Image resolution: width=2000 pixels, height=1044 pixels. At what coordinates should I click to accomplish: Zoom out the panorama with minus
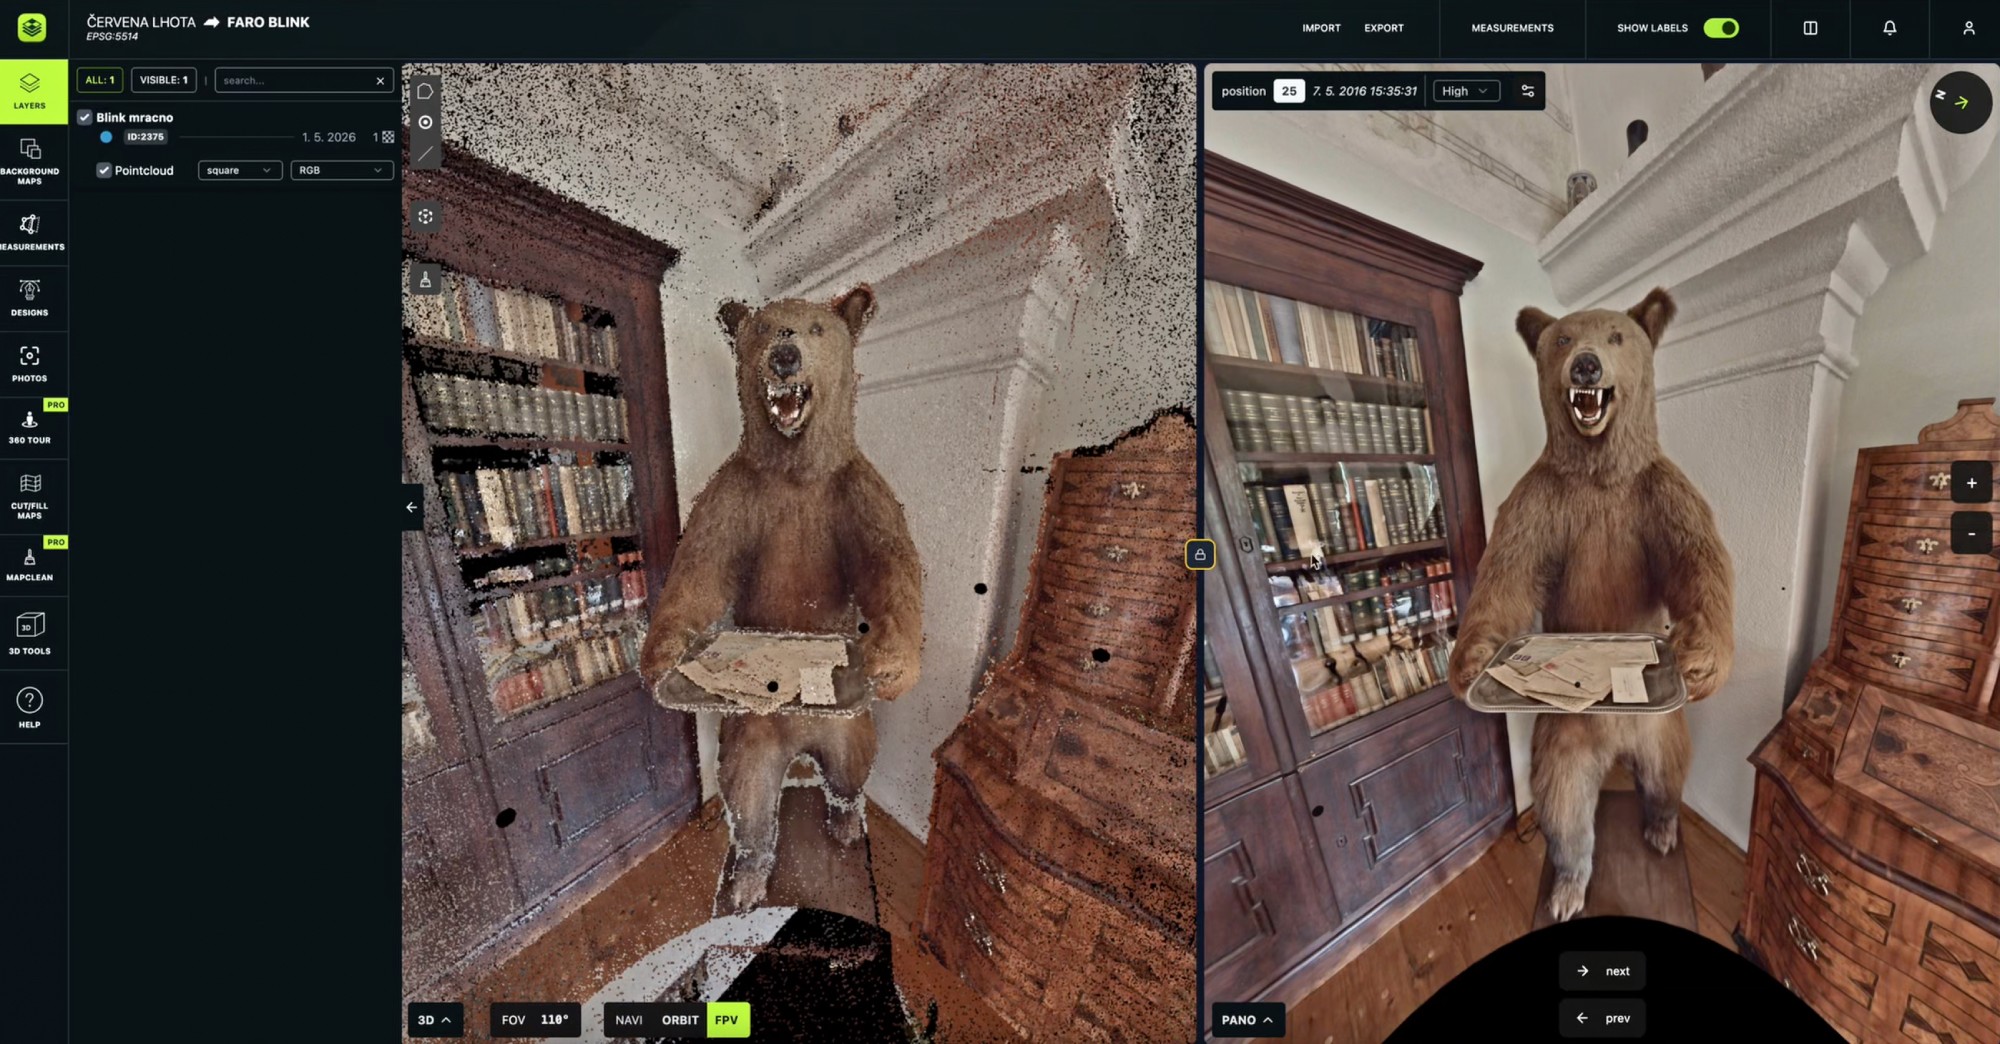point(1971,534)
